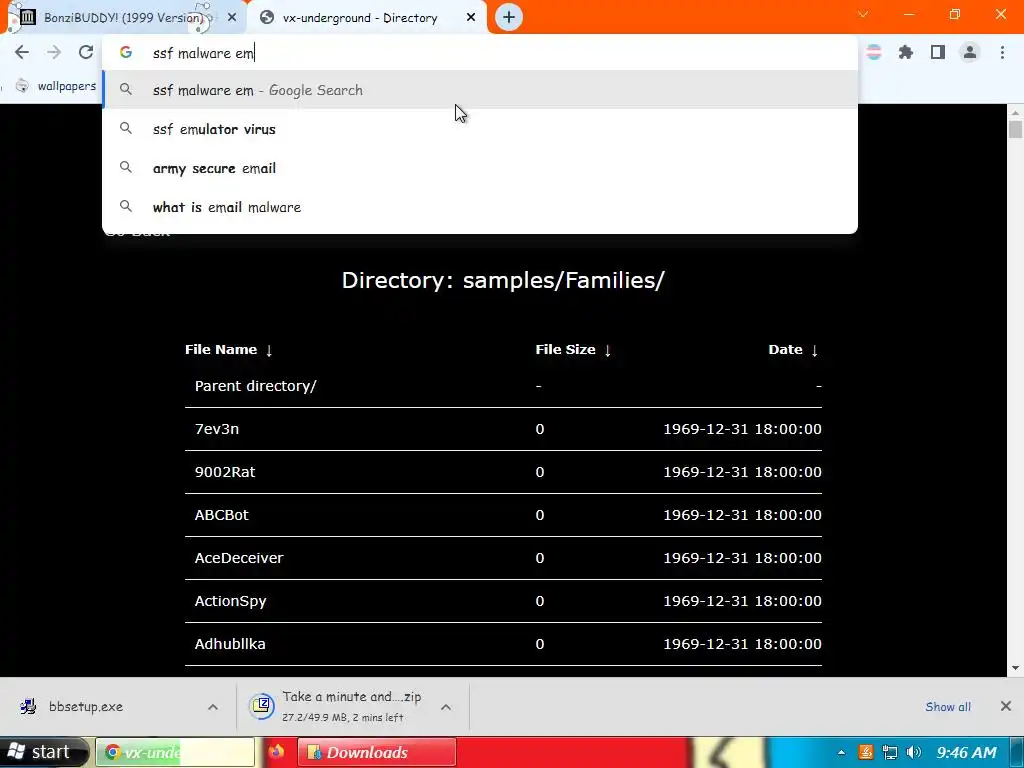Screen dimensions: 1024x768
Task: Open the Adhubllka folder
Action: pos(230,644)
